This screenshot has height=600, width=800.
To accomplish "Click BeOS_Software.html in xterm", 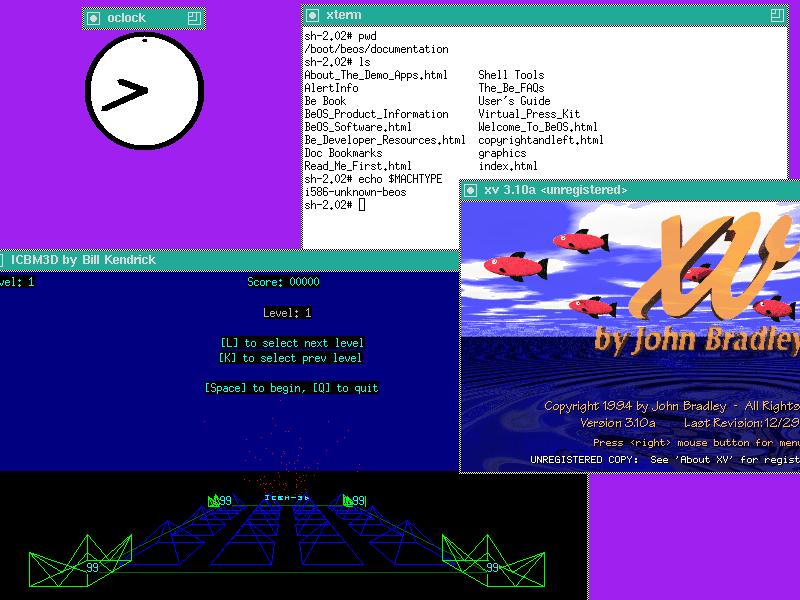I will 358,127.
